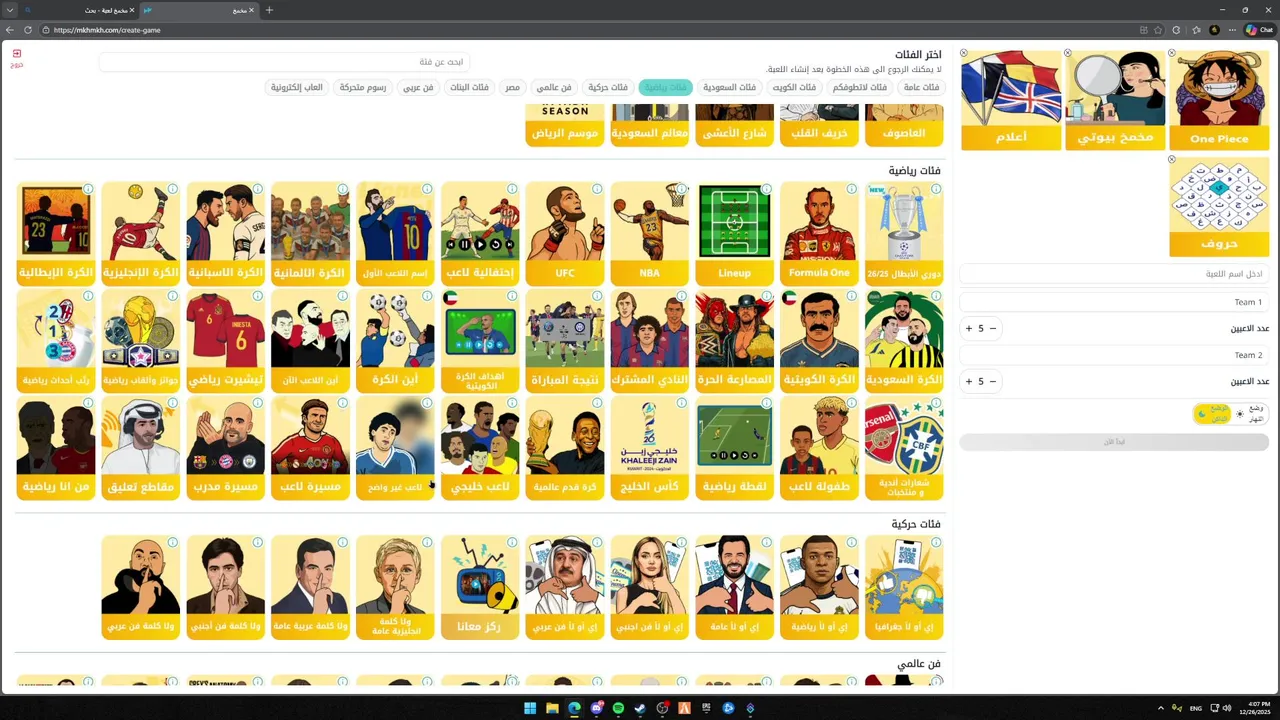
Task: Click the game name input field
Action: [x=1114, y=274]
